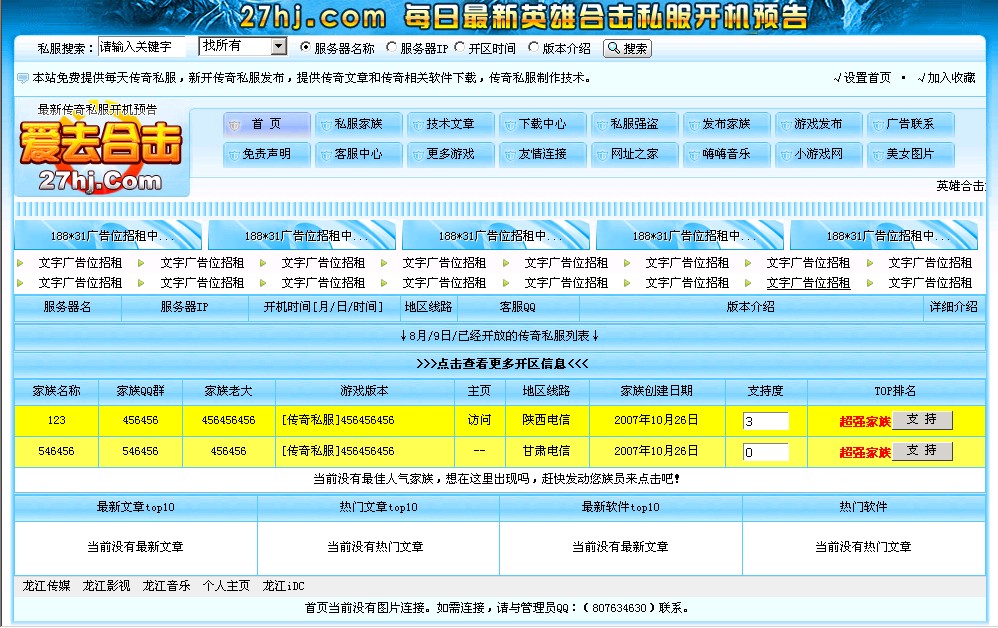Click the shield icon beside 下载中心

509,124
